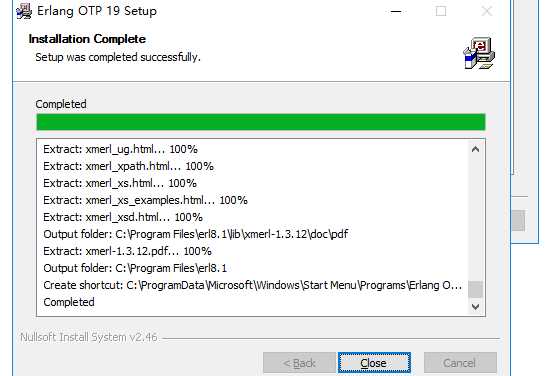The image size is (552, 376).
Task: Click the disabled Back button
Action: coord(299,363)
